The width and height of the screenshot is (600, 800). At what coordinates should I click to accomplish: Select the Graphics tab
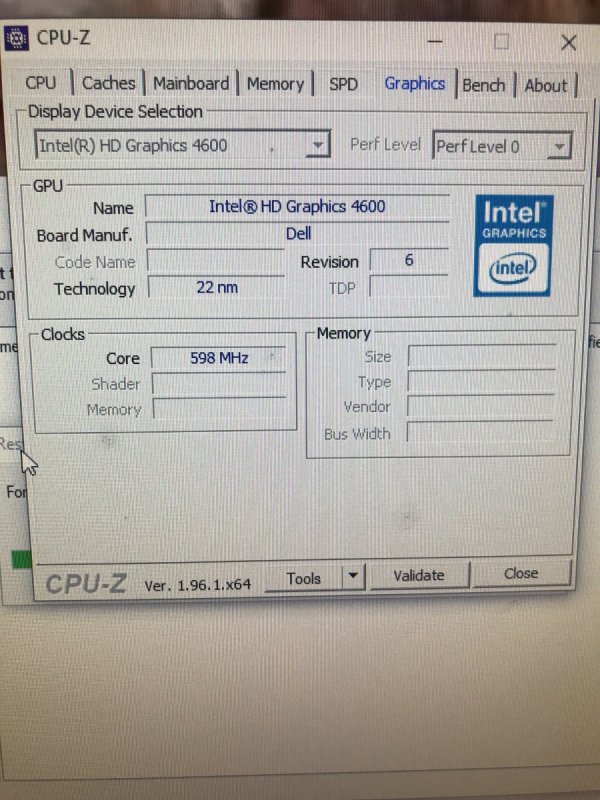(415, 84)
